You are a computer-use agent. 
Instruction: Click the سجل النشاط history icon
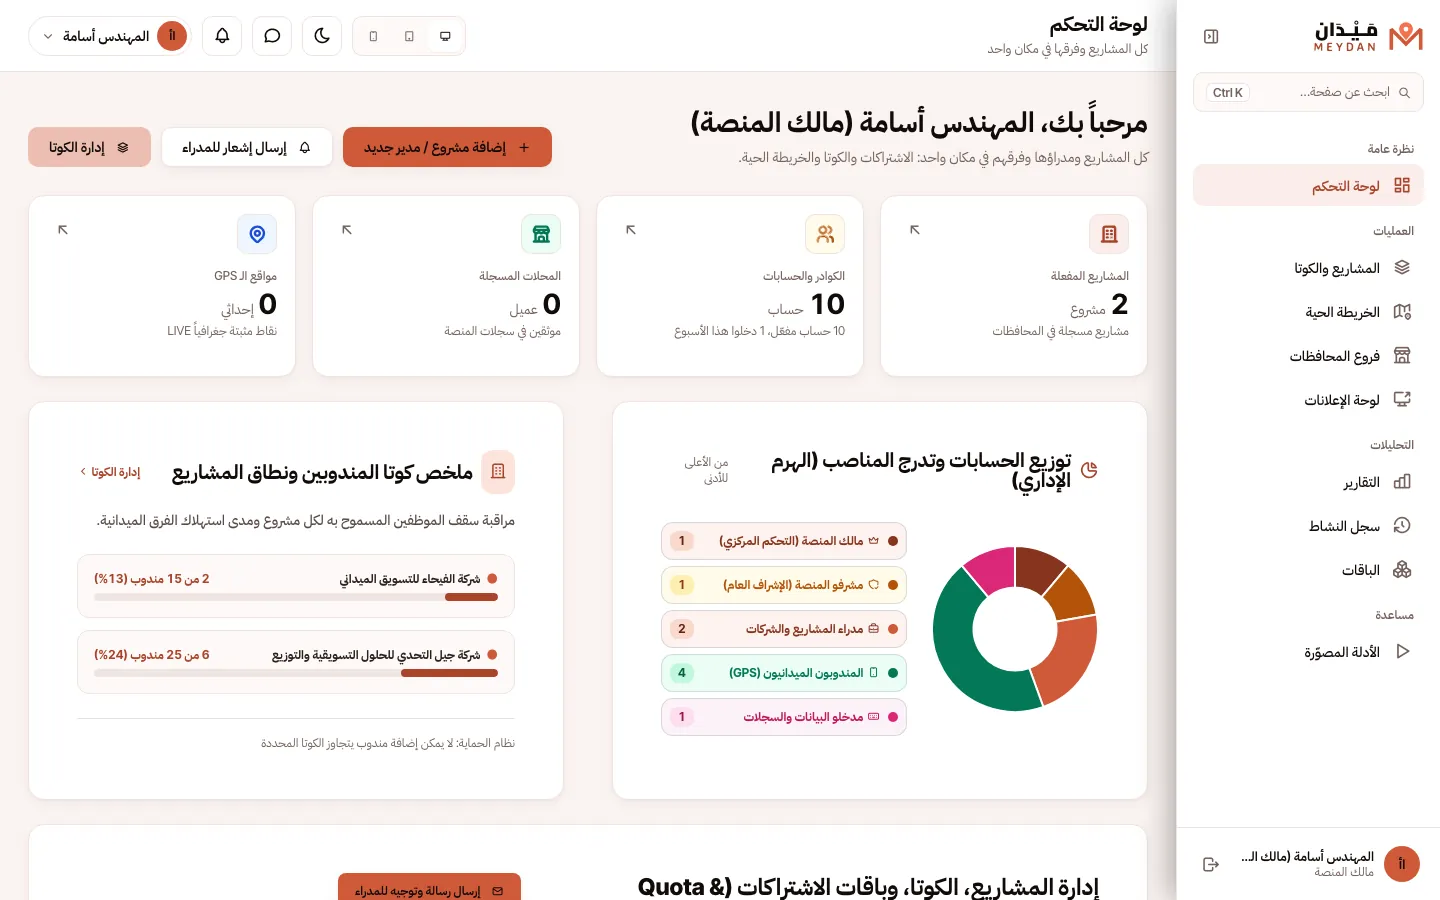pyautogui.click(x=1402, y=526)
